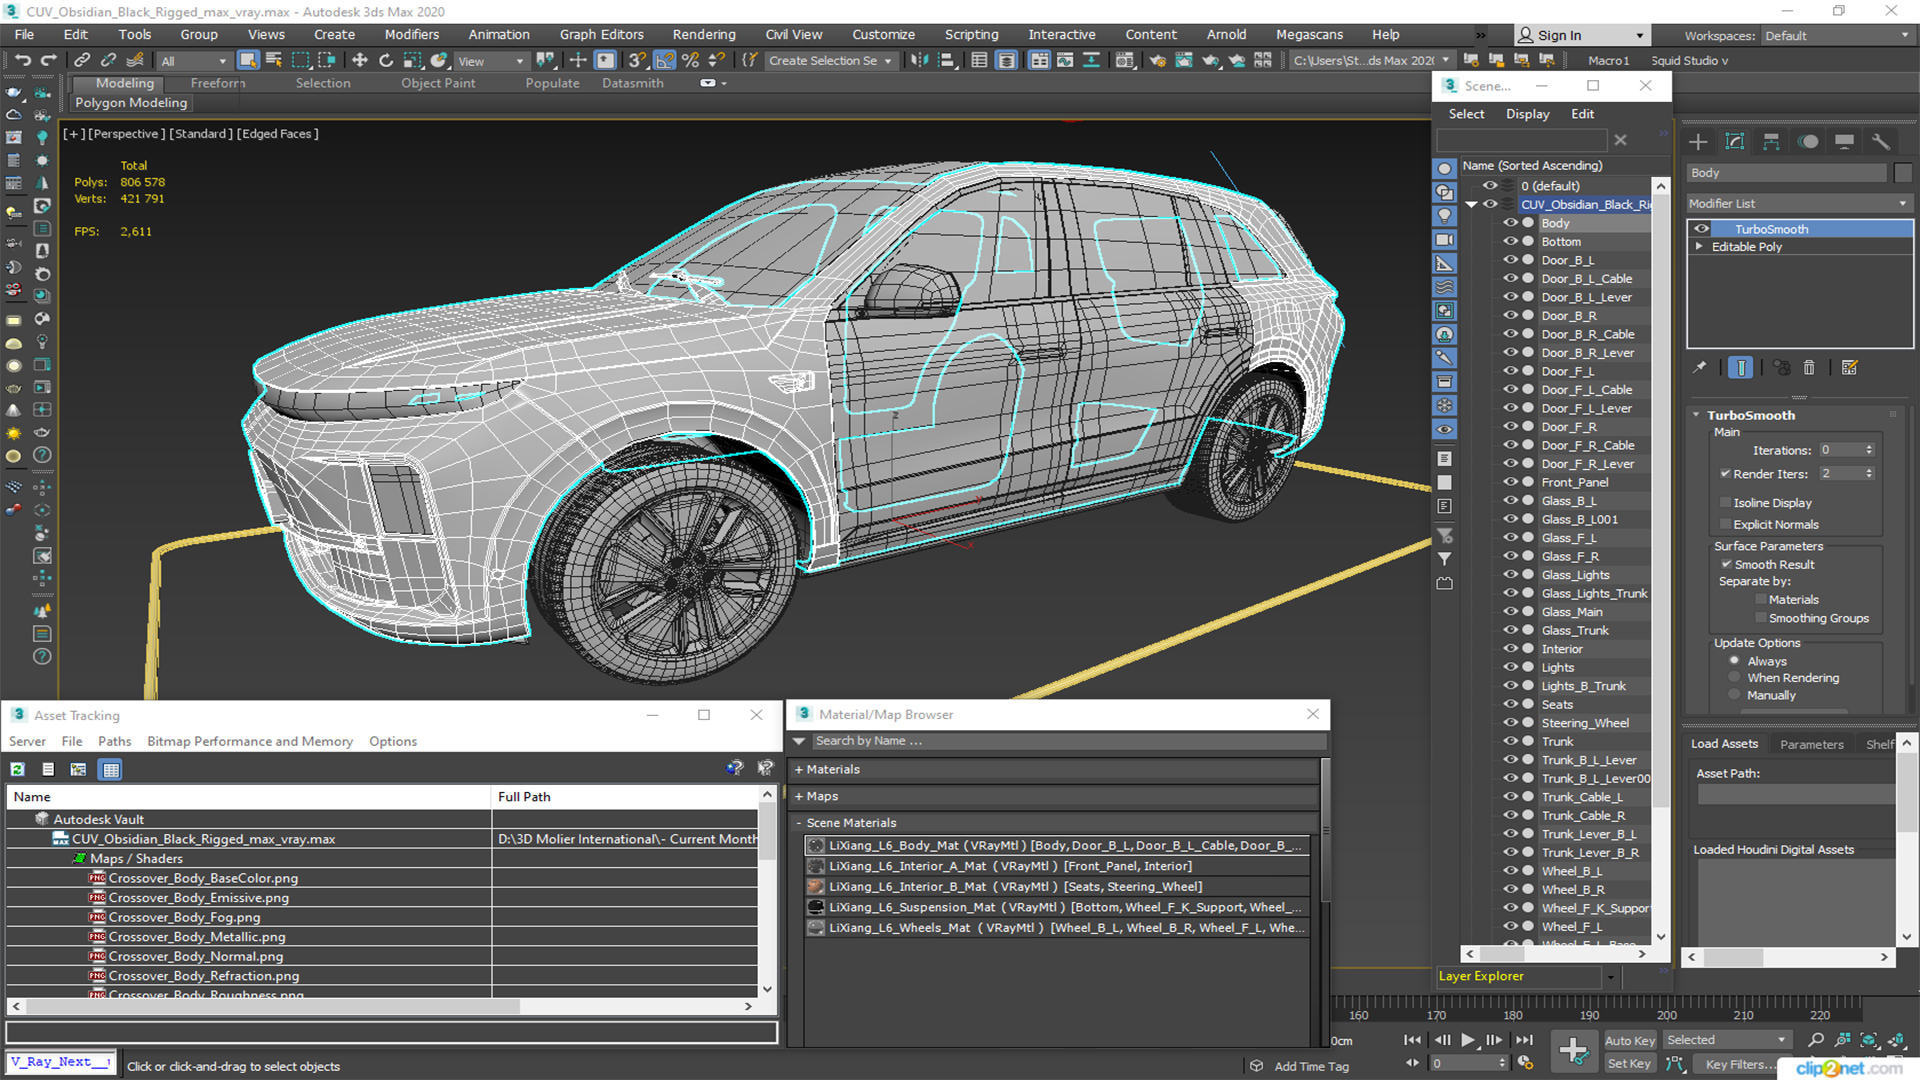Toggle the Angle Snap icon
This screenshot has width=1920, height=1080.
point(664,61)
